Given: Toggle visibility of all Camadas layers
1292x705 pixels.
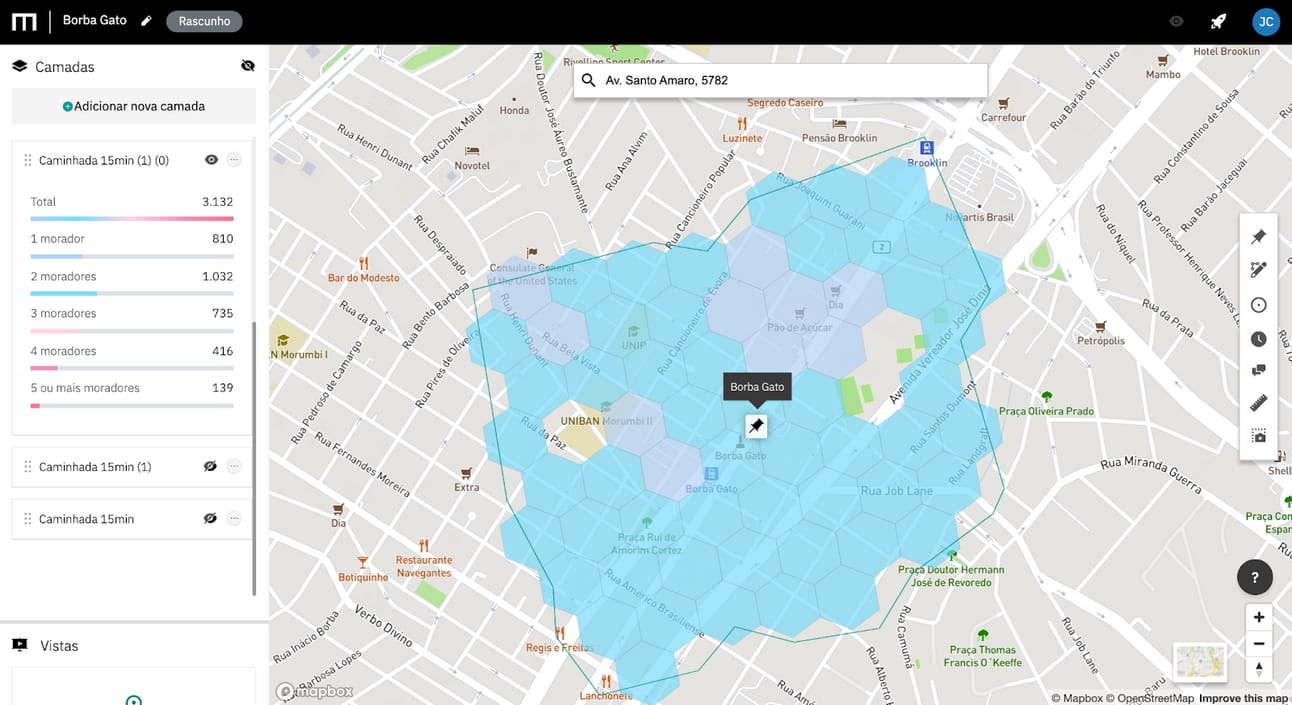Looking at the screenshot, I should coord(248,66).
